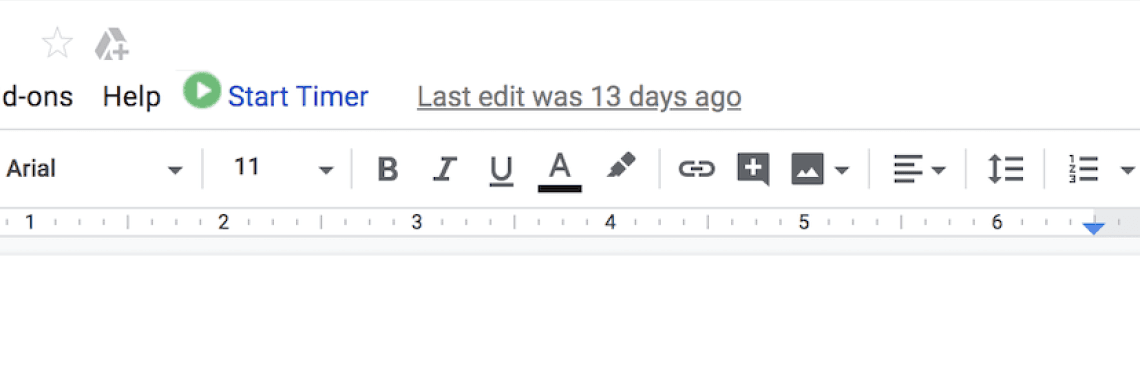Start the timer via Start Timer link

click(x=298, y=97)
